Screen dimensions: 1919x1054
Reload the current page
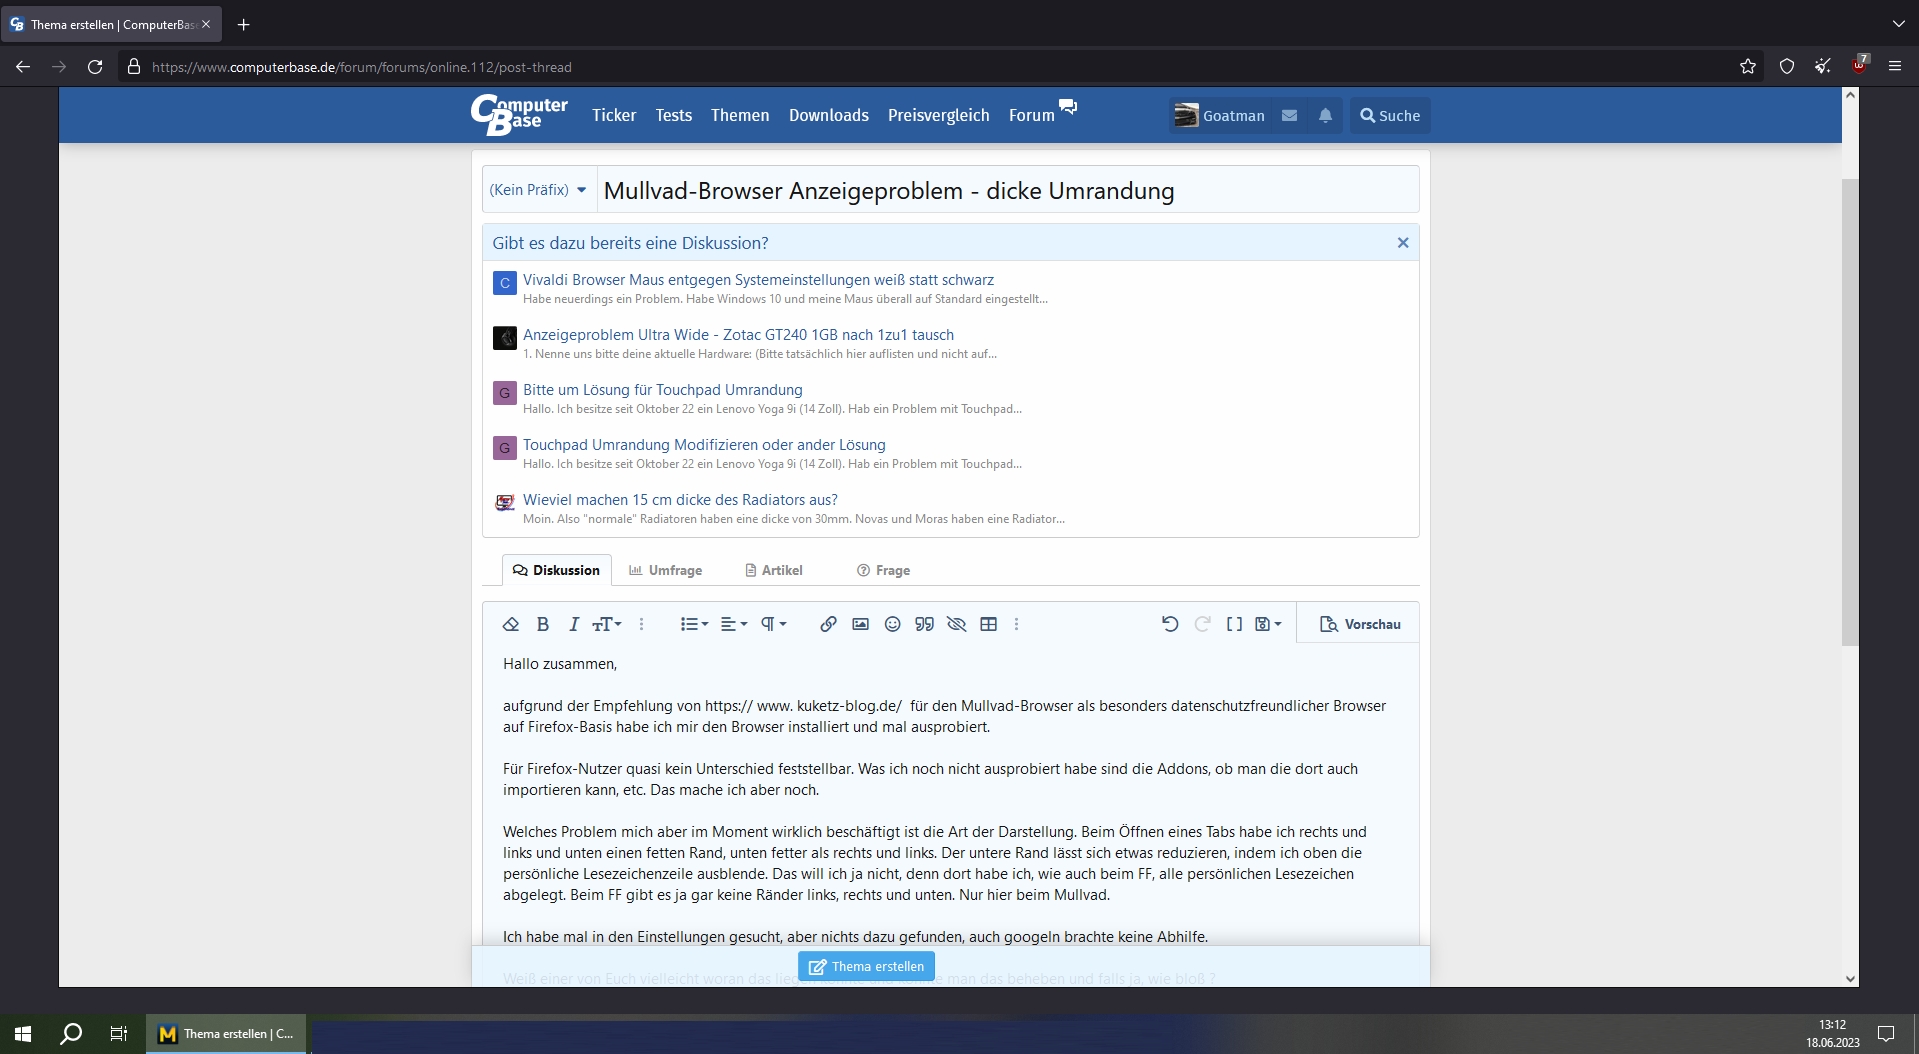click(x=95, y=67)
